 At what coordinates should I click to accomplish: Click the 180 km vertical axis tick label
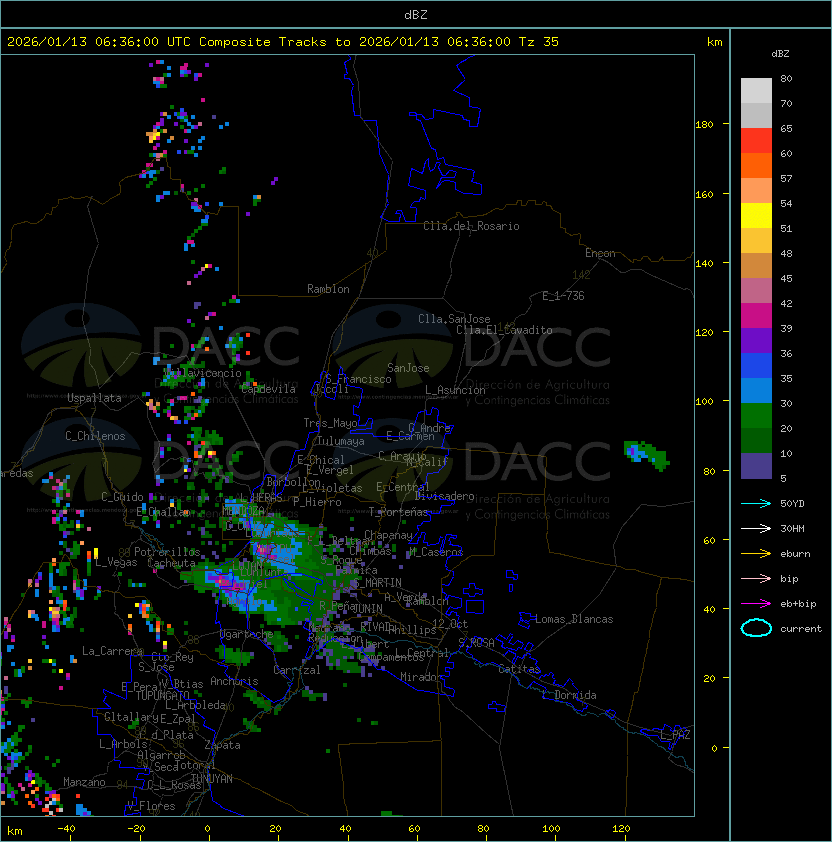click(704, 125)
